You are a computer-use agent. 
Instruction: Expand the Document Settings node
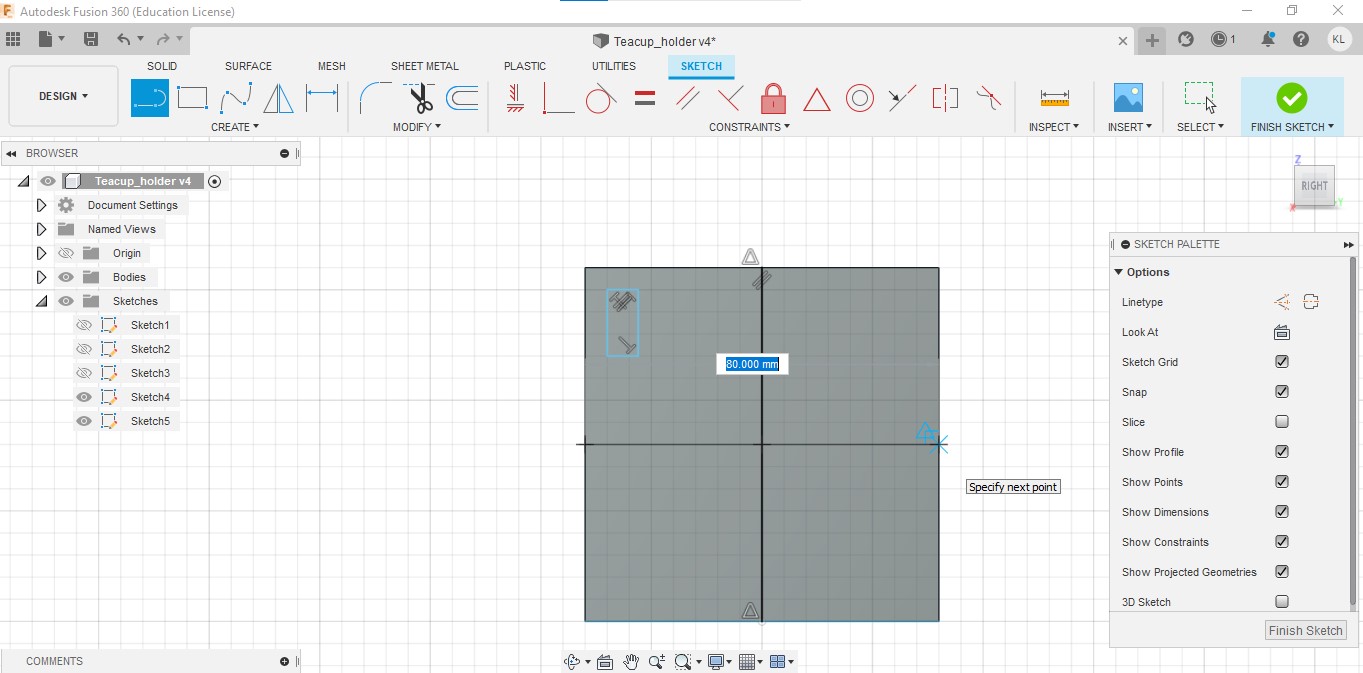coord(41,205)
